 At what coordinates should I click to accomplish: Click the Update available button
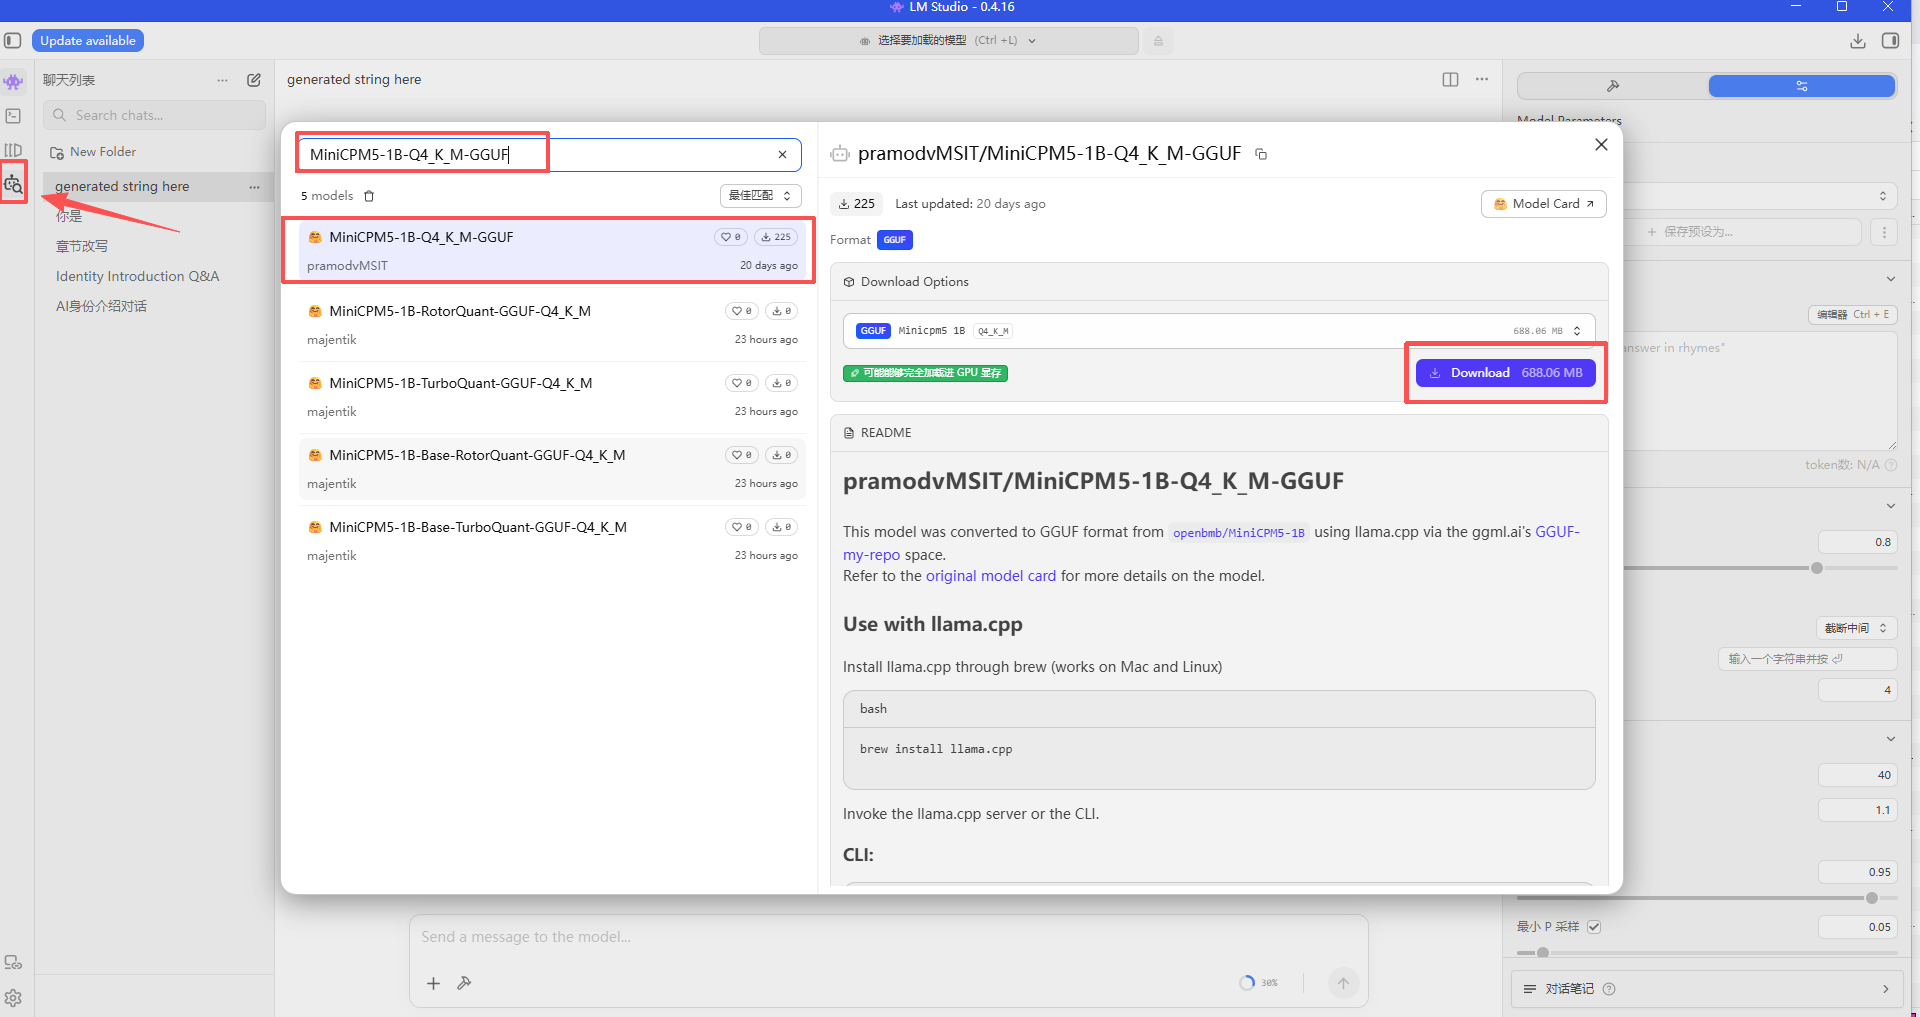tap(88, 41)
